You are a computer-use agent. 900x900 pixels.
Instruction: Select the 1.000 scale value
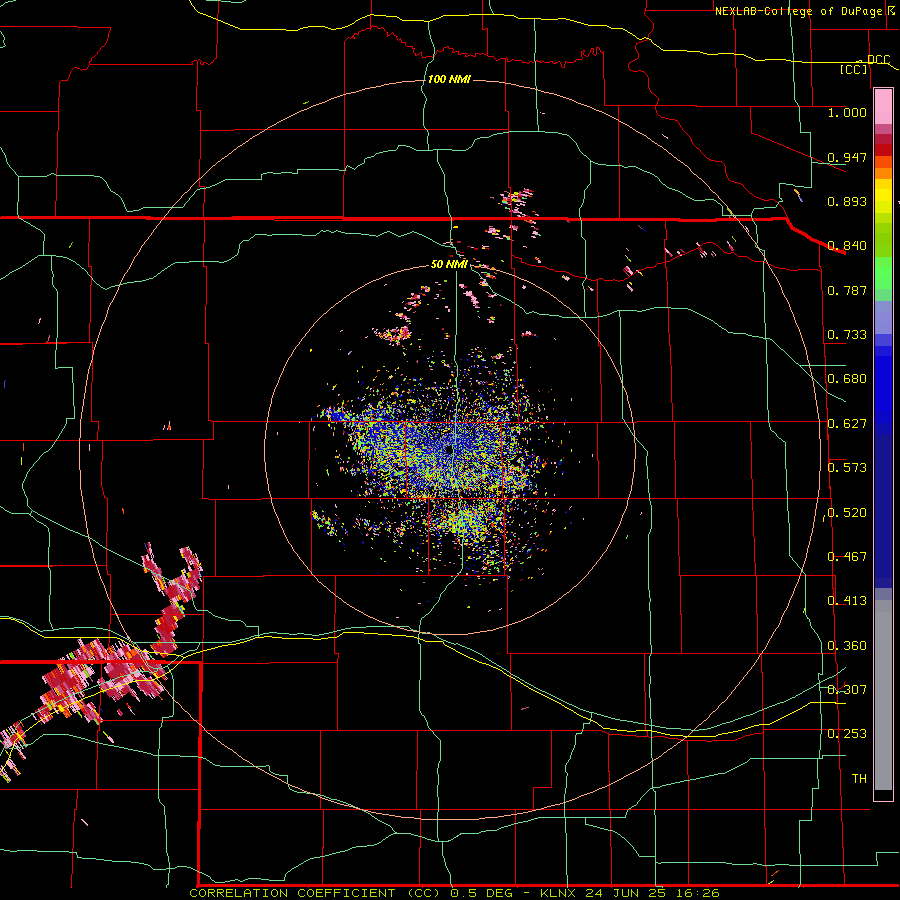(x=847, y=112)
